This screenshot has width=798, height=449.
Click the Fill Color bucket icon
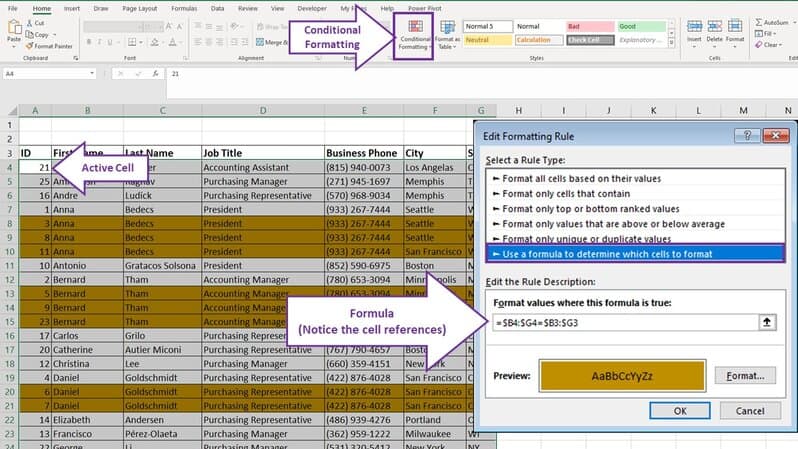pyautogui.click(x=154, y=42)
